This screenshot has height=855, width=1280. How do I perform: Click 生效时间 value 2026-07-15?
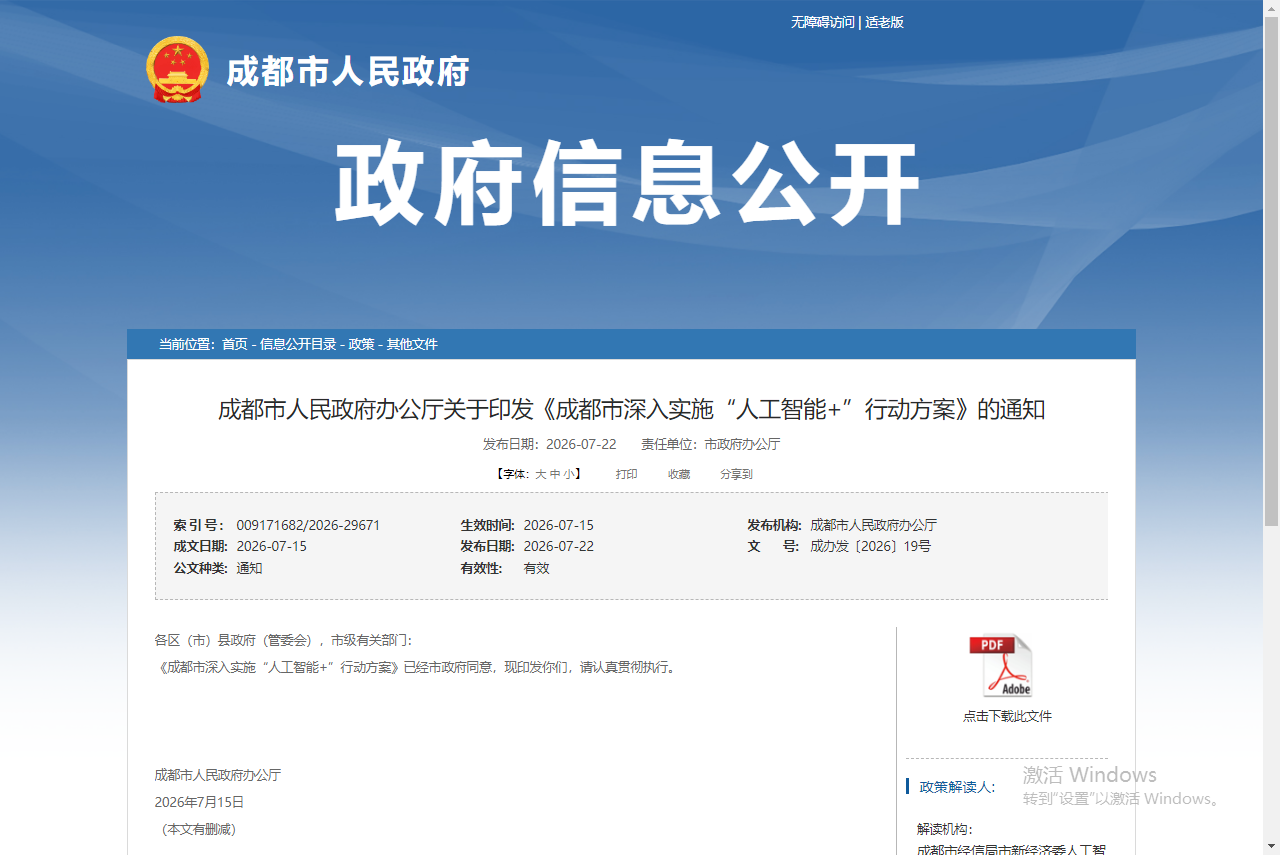point(559,525)
